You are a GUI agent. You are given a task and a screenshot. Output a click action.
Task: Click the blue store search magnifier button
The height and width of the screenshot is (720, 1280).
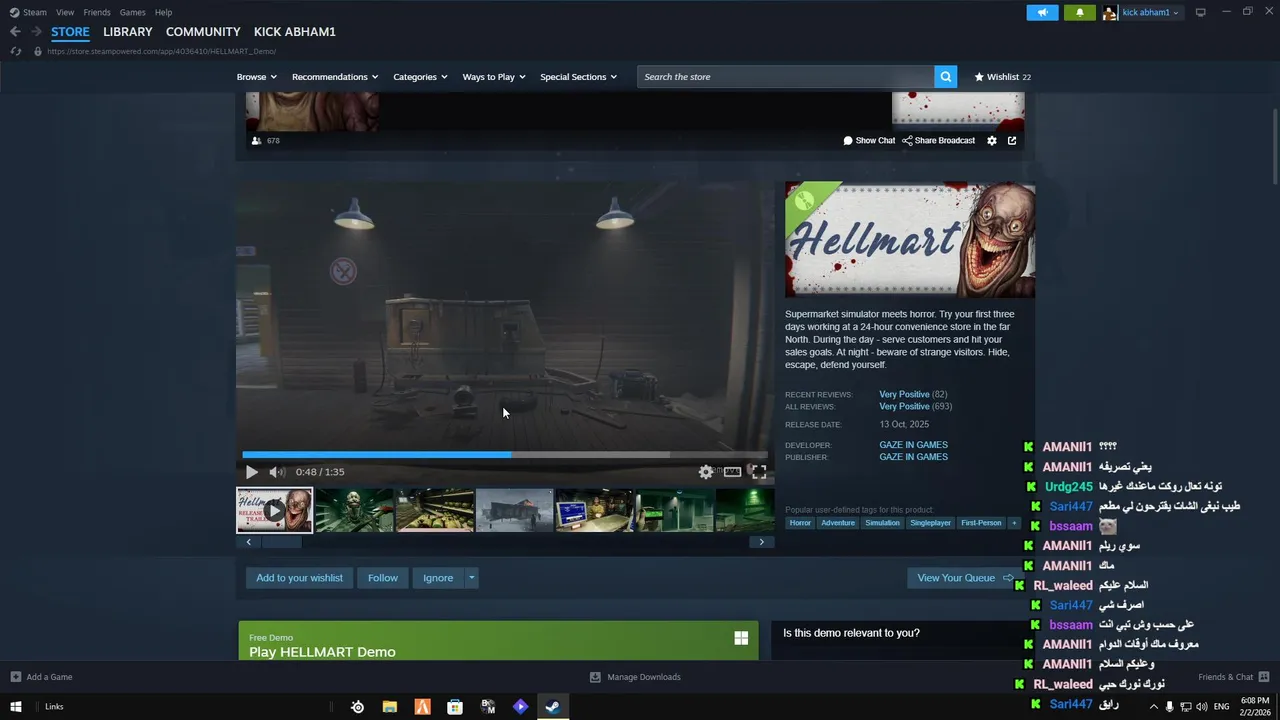coord(945,77)
